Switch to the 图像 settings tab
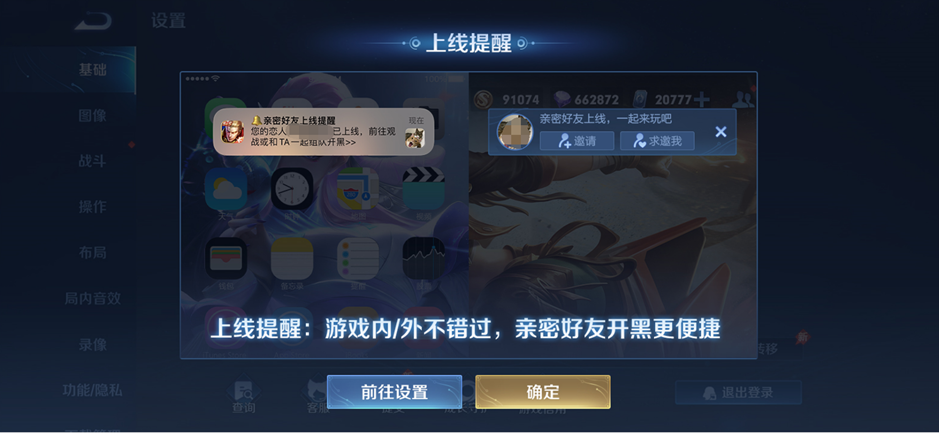This screenshot has height=433, width=939. click(x=92, y=116)
